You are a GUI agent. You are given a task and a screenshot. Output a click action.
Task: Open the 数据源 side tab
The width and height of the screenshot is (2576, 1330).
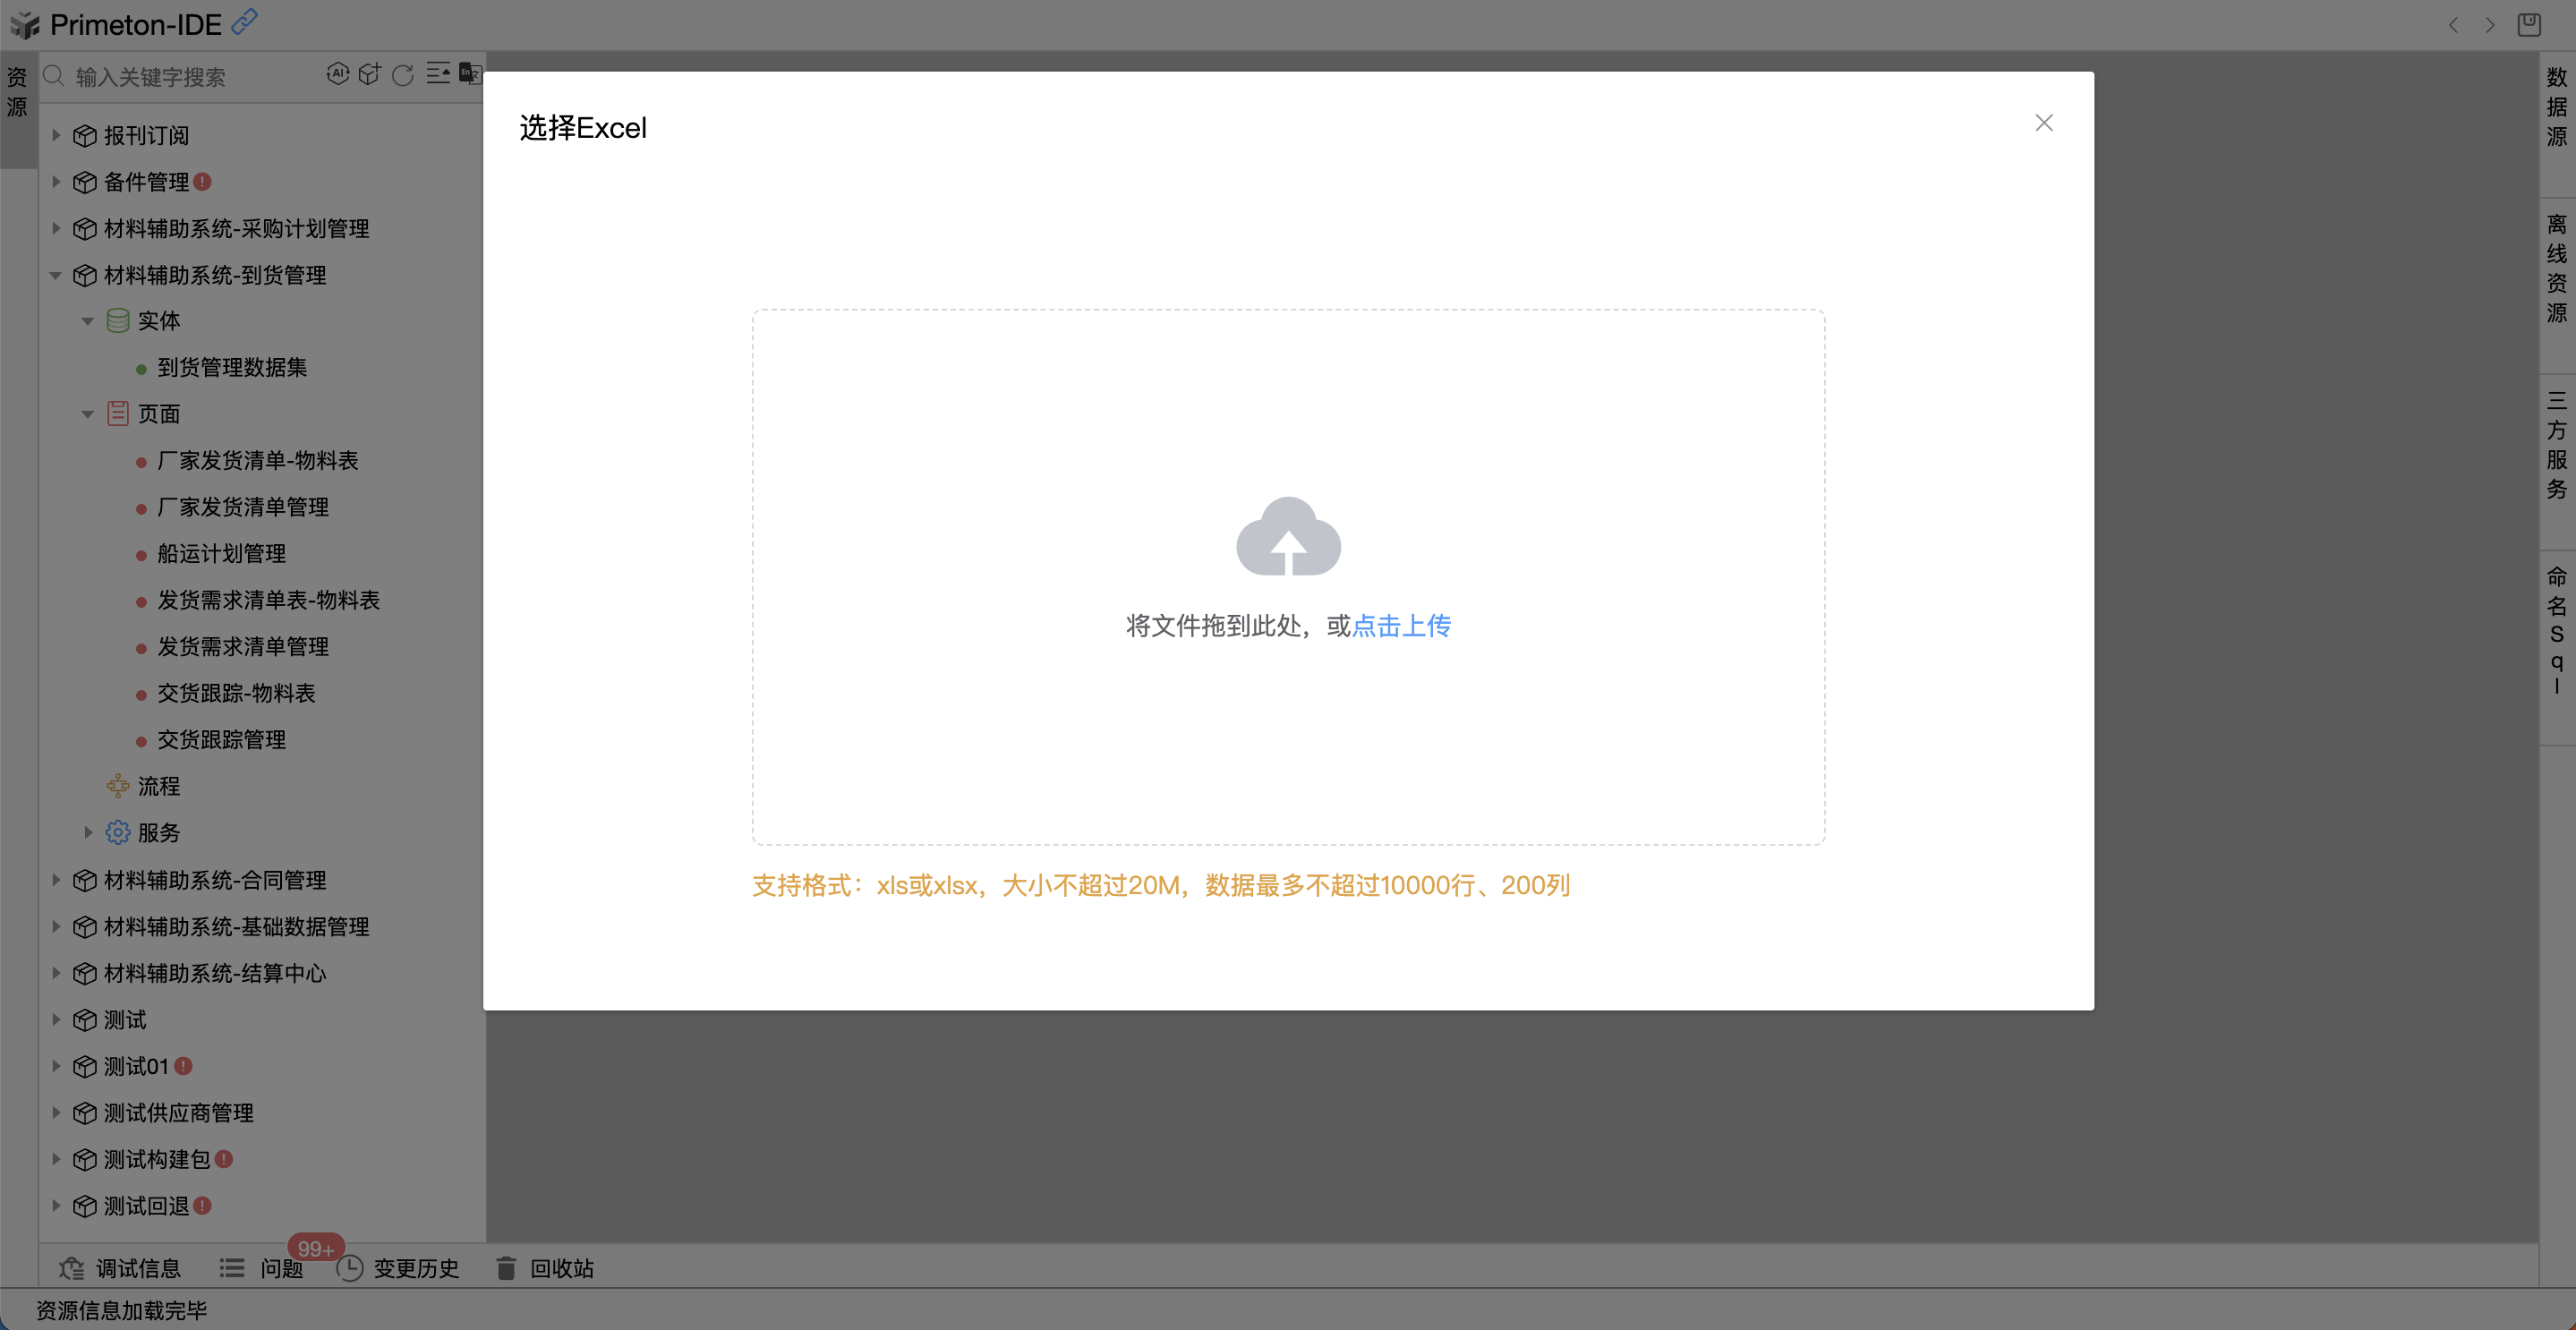coord(2556,106)
